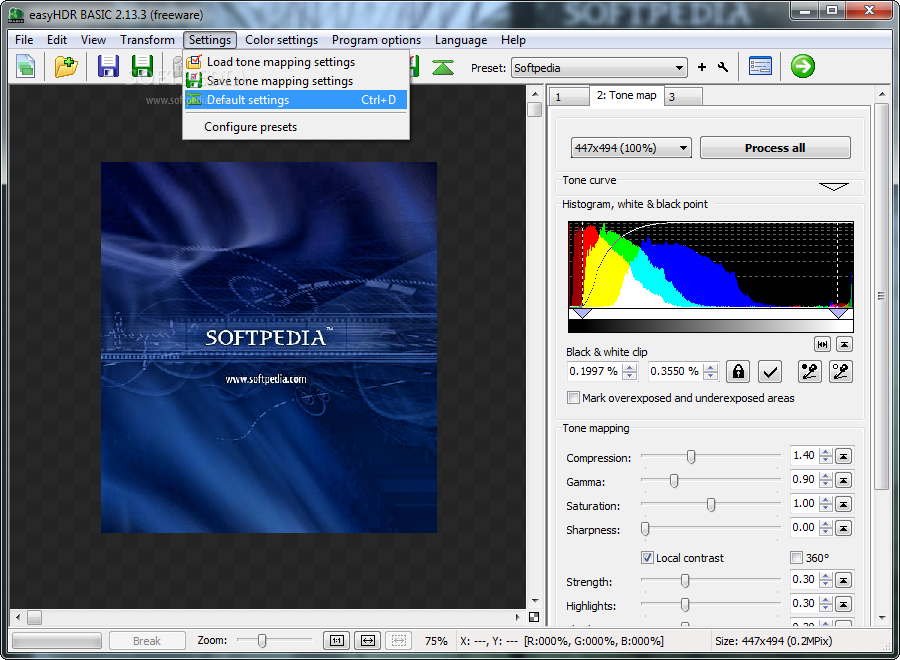Click the Process all button
Image resolution: width=900 pixels, height=660 pixels.
(x=775, y=148)
